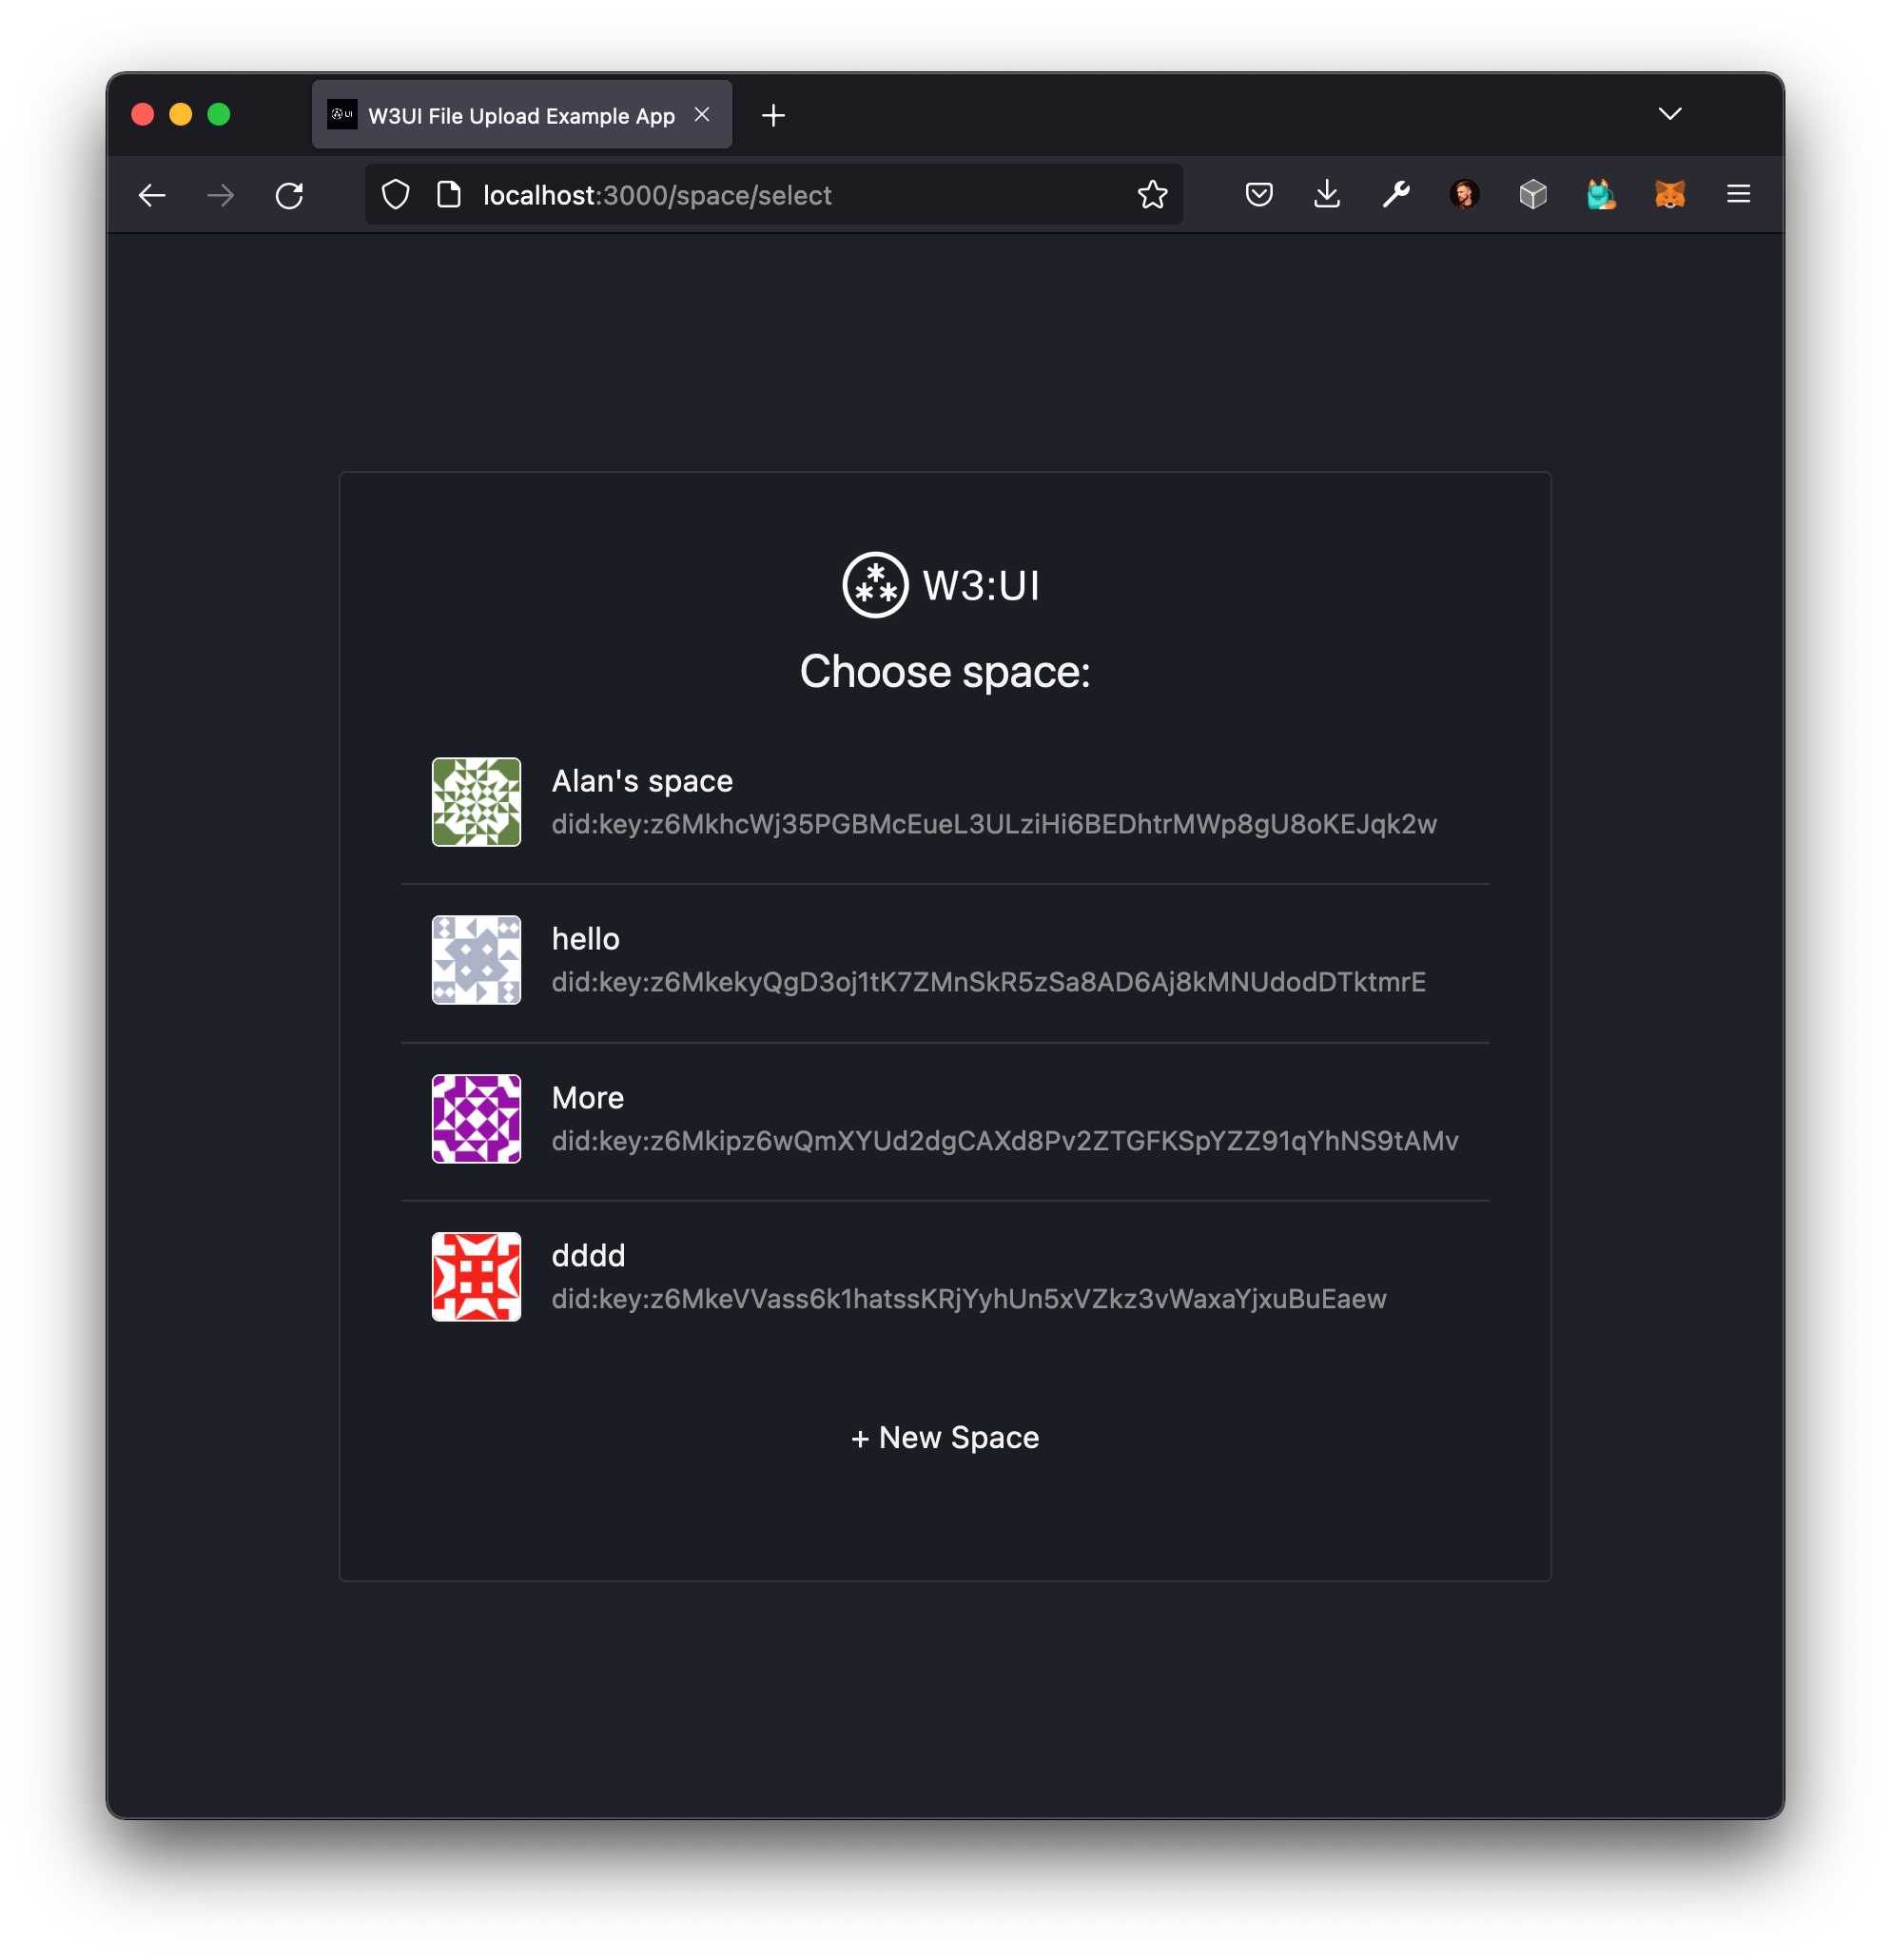Close the W3UI File Upload tab

click(702, 115)
